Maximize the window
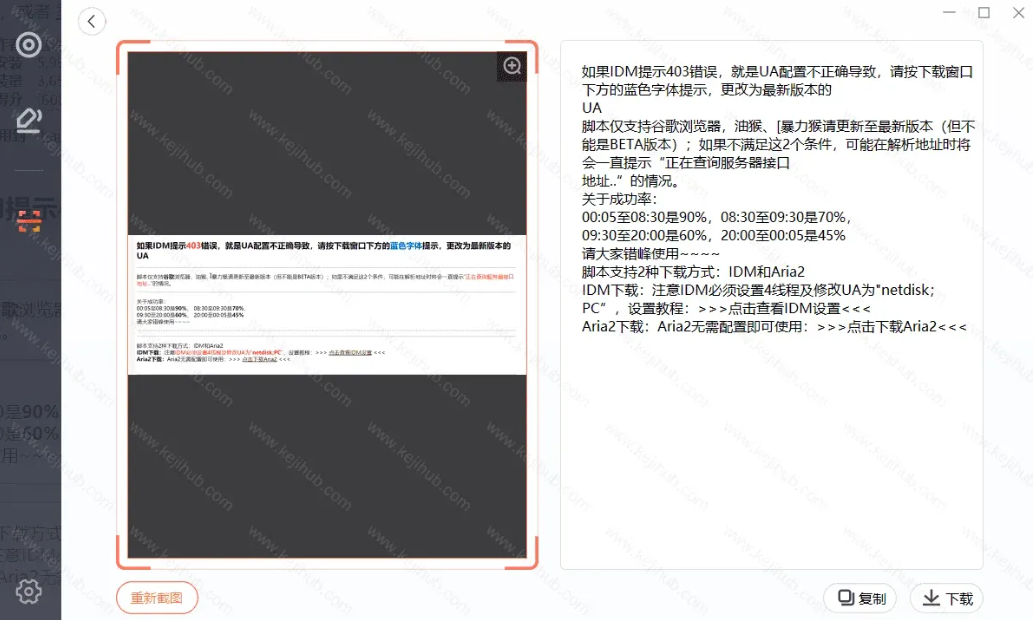Image resolution: width=1033 pixels, height=620 pixels. (x=984, y=13)
